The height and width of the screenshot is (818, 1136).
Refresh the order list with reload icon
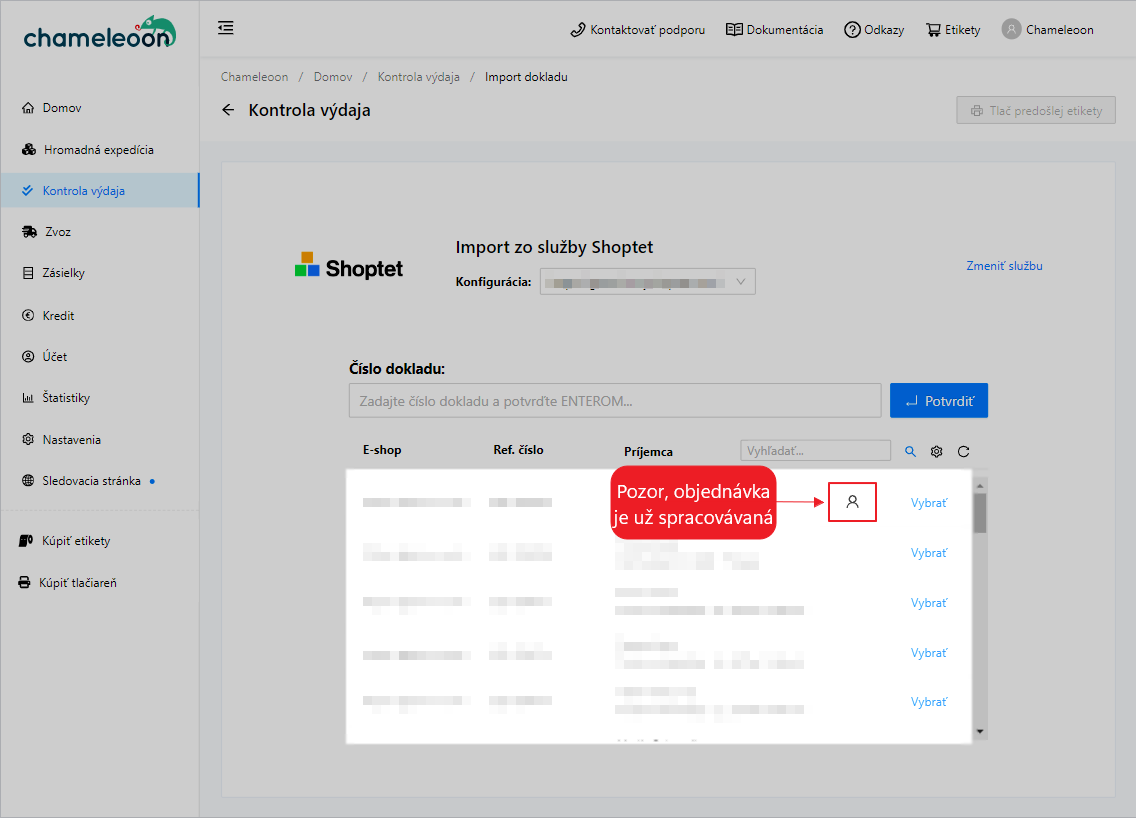[x=964, y=451]
